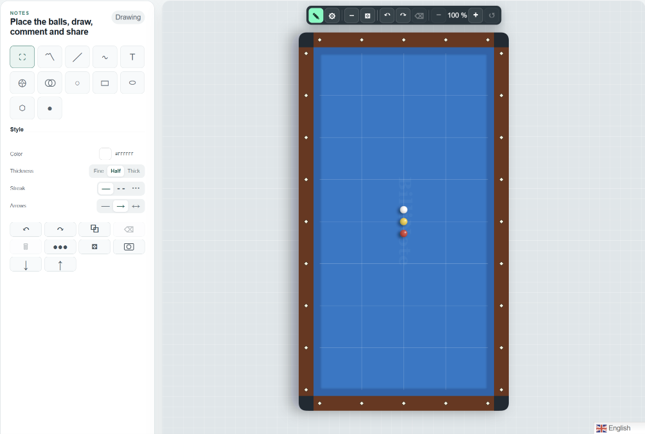Select the freehand curve tool
This screenshot has width=645, height=434.
[105, 57]
